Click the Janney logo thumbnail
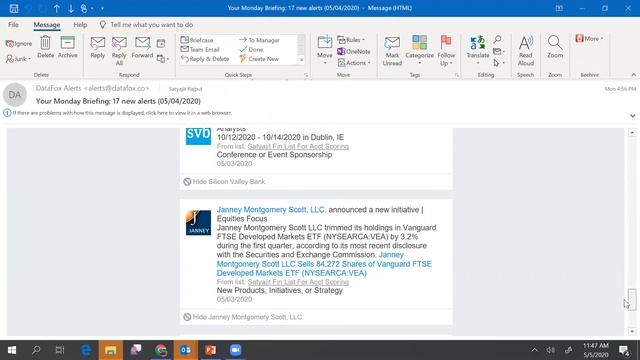The height and width of the screenshot is (360, 640). [198, 222]
